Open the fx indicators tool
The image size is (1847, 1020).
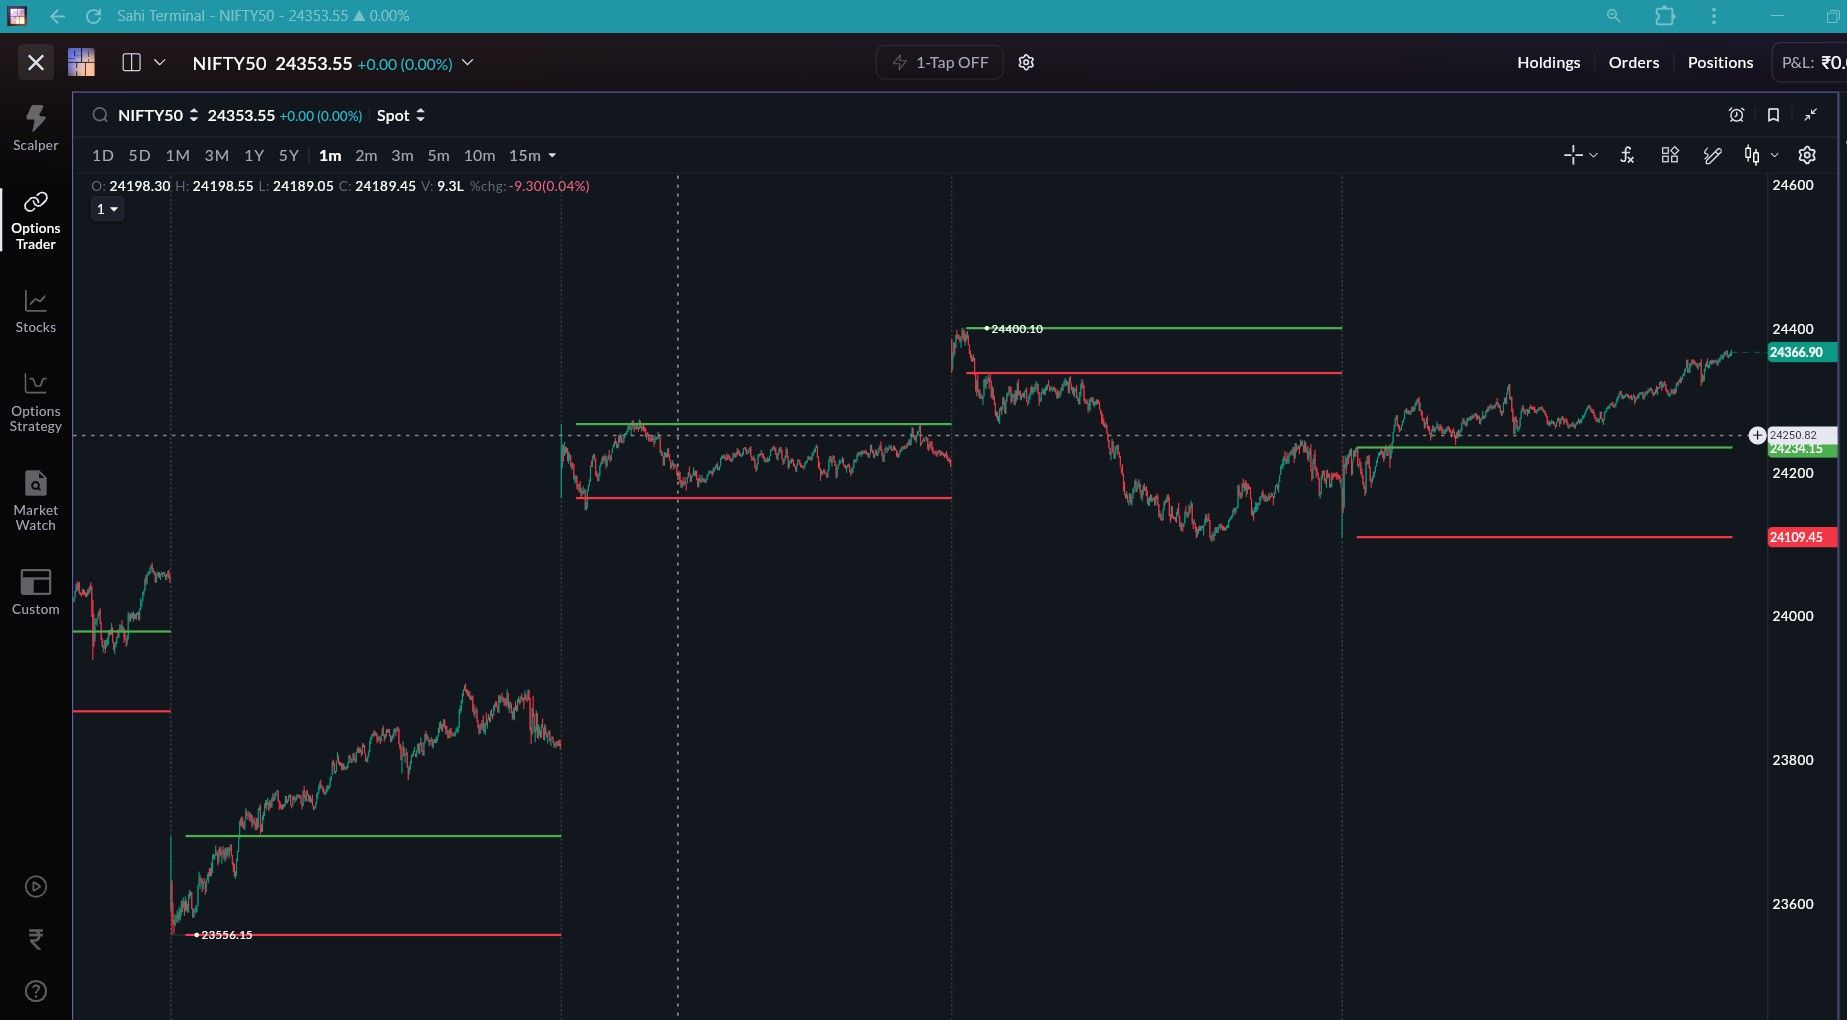point(1627,155)
